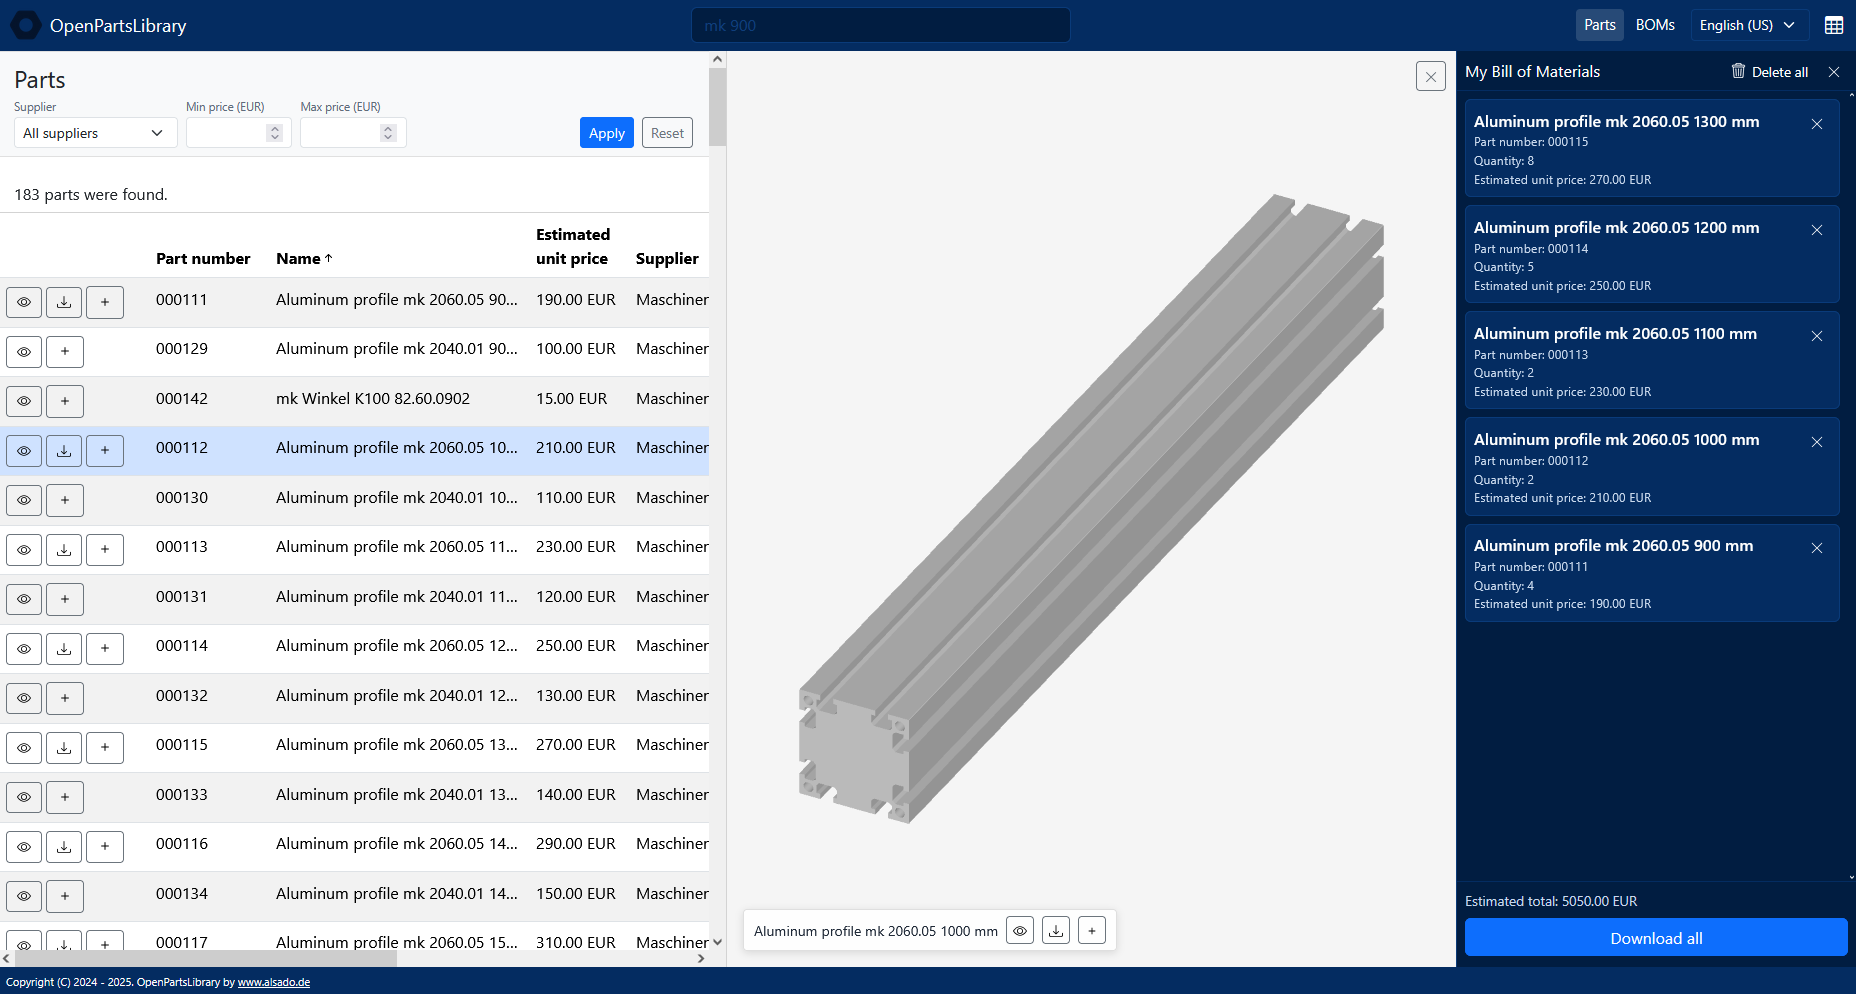Toggle eye icon in preview toolbar
Screen dimensions: 1856x994
point(1020,931)
